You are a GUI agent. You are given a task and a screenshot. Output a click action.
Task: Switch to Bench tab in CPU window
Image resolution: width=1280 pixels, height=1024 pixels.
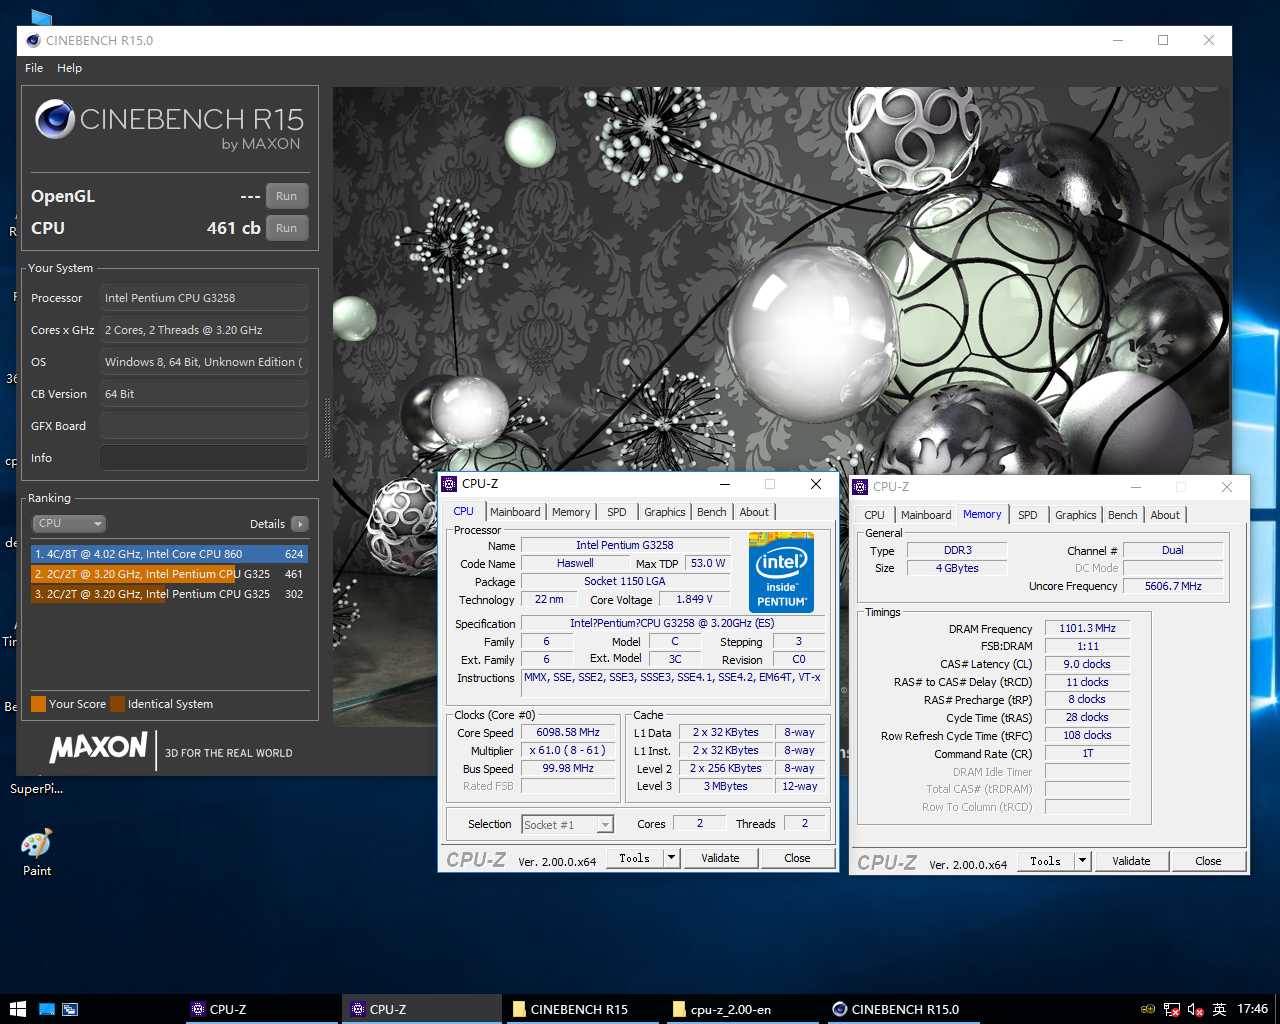pos(712,512)
